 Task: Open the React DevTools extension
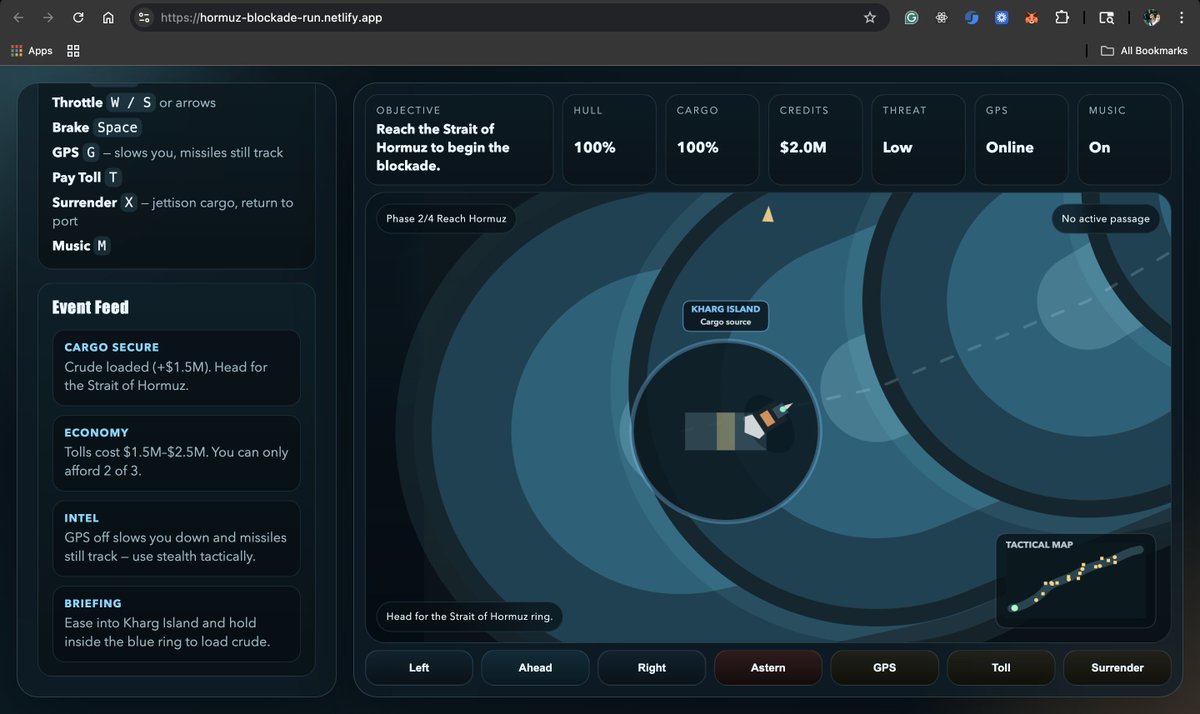coord(941,18)
